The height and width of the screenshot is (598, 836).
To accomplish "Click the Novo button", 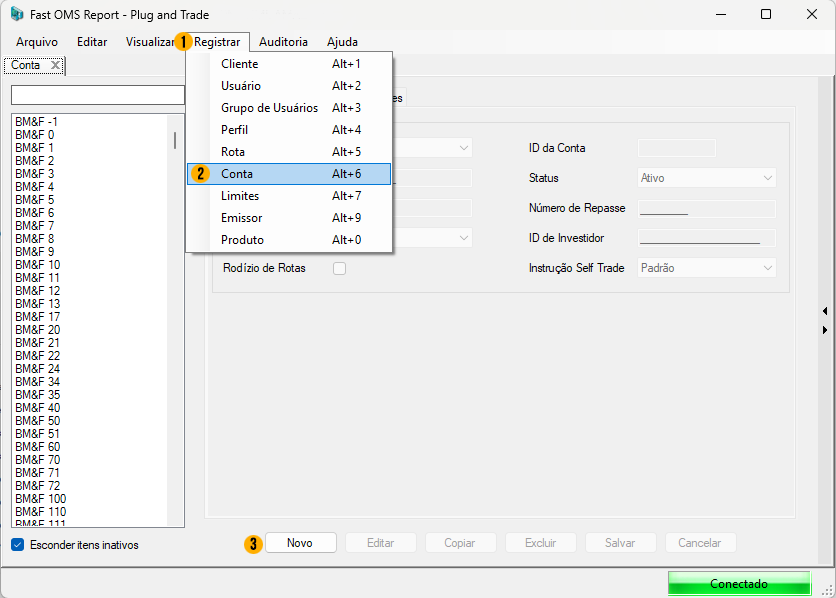I will (301, 543).
